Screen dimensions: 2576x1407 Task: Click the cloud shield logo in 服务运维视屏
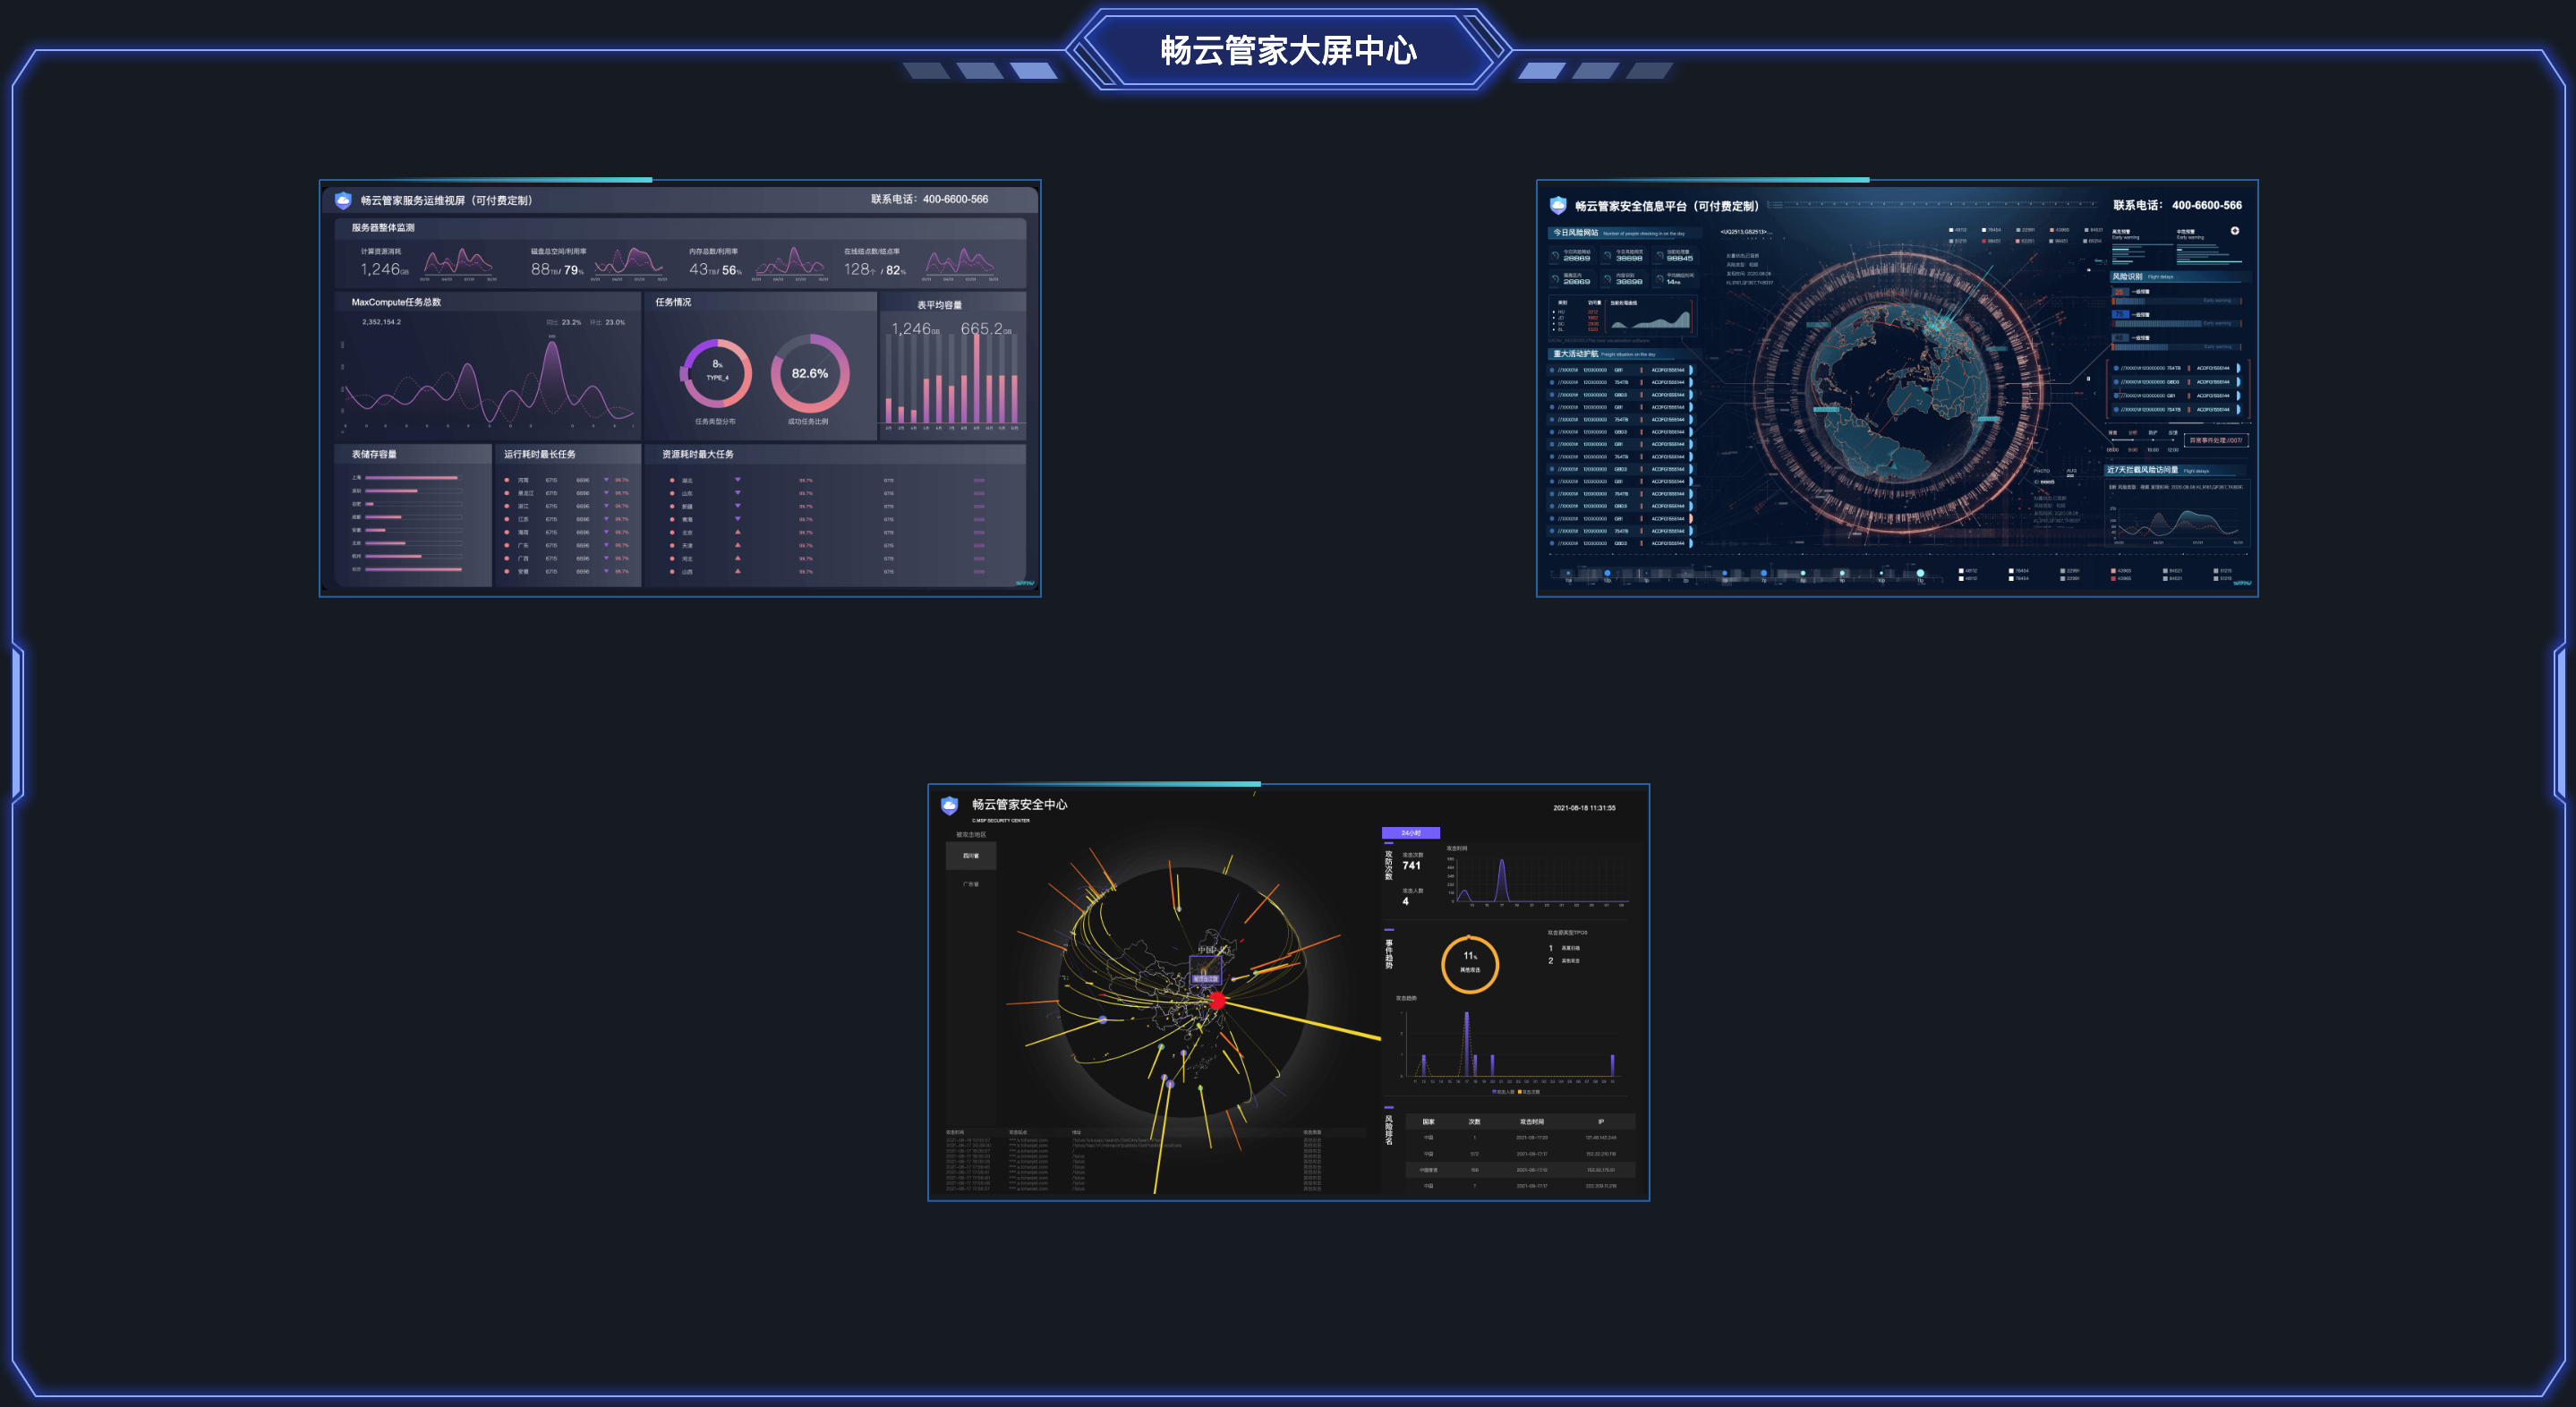343,200
